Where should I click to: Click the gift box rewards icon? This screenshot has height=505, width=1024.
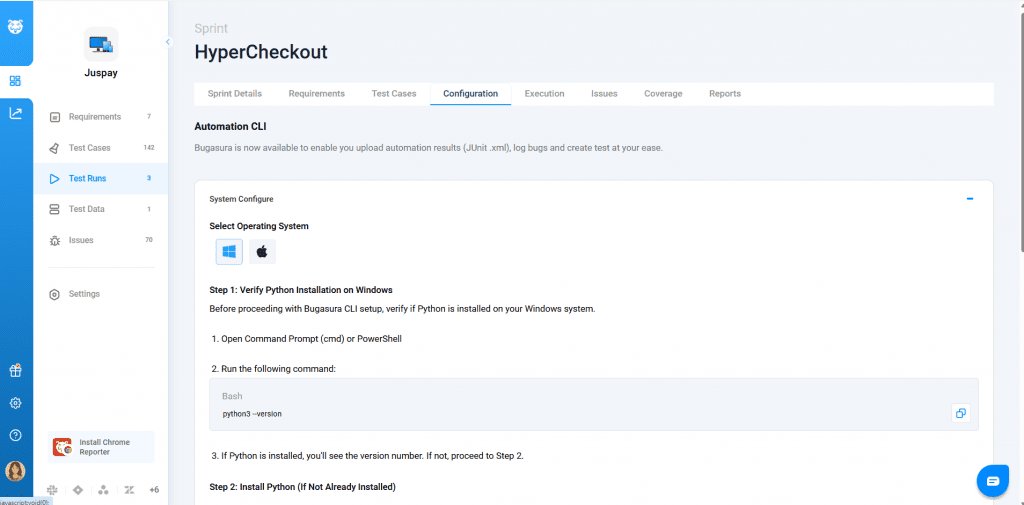click(15, 370)
